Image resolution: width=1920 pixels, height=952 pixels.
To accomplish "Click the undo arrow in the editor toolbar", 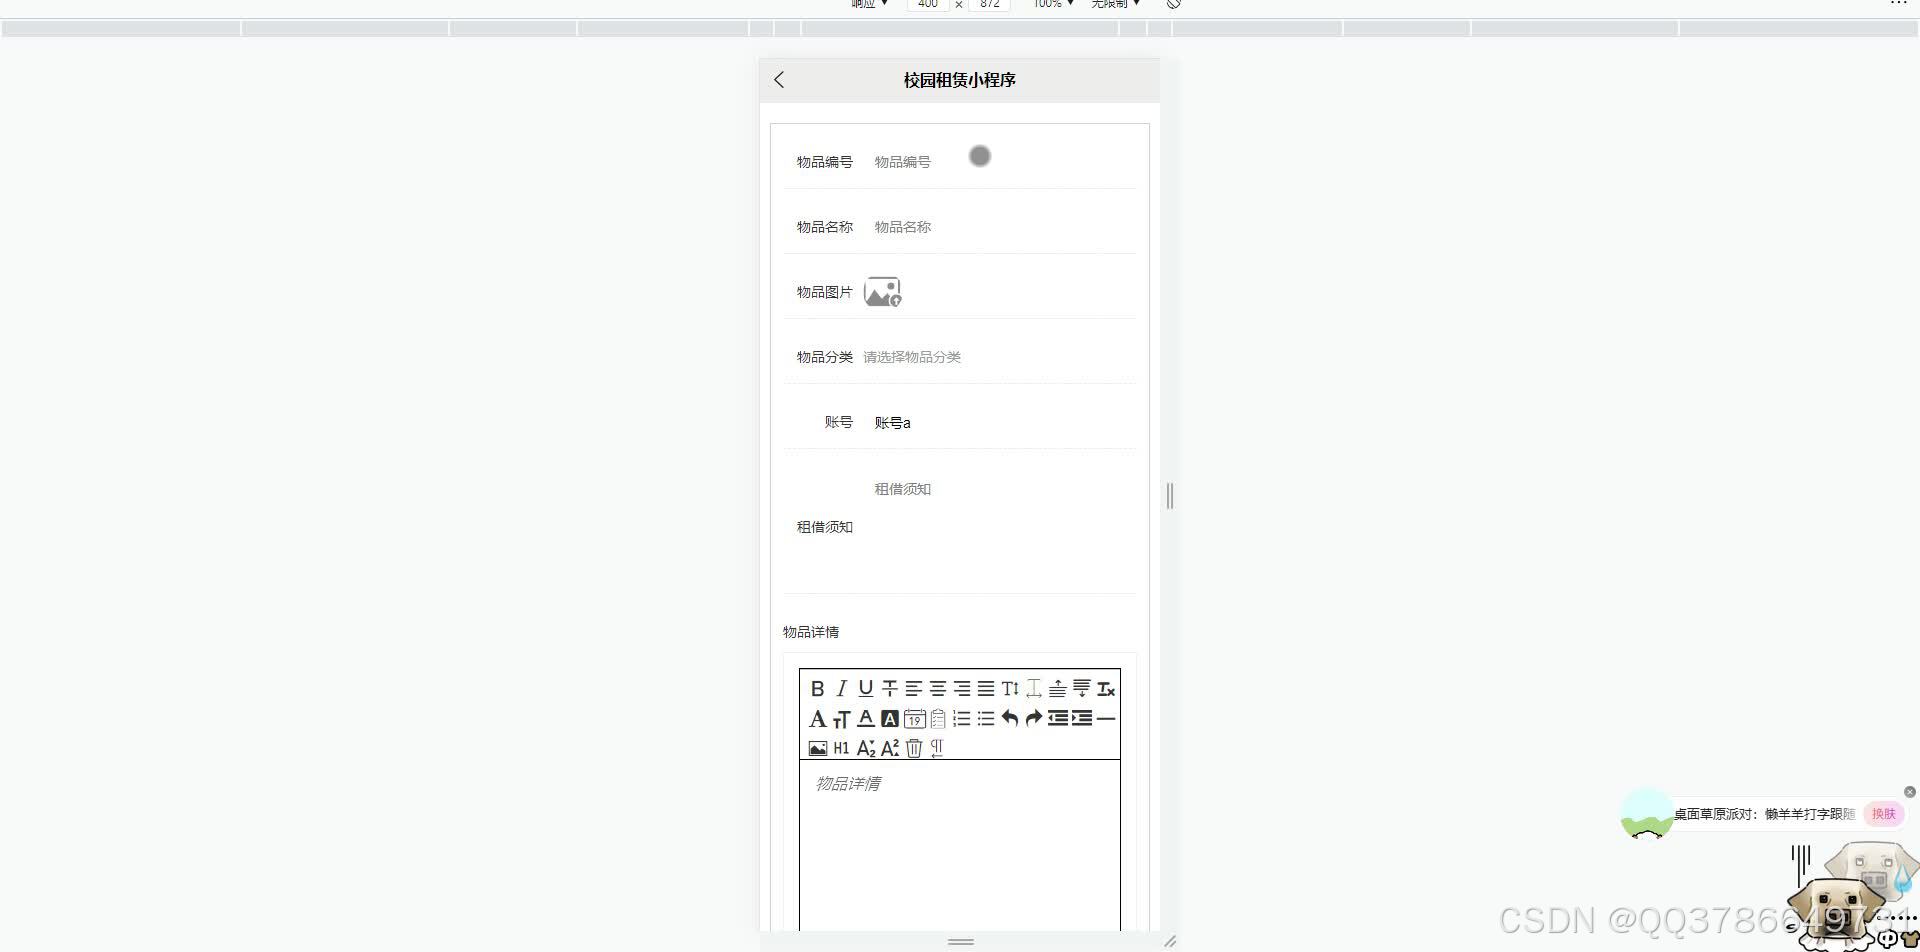I will click(x=1010, y=718).
